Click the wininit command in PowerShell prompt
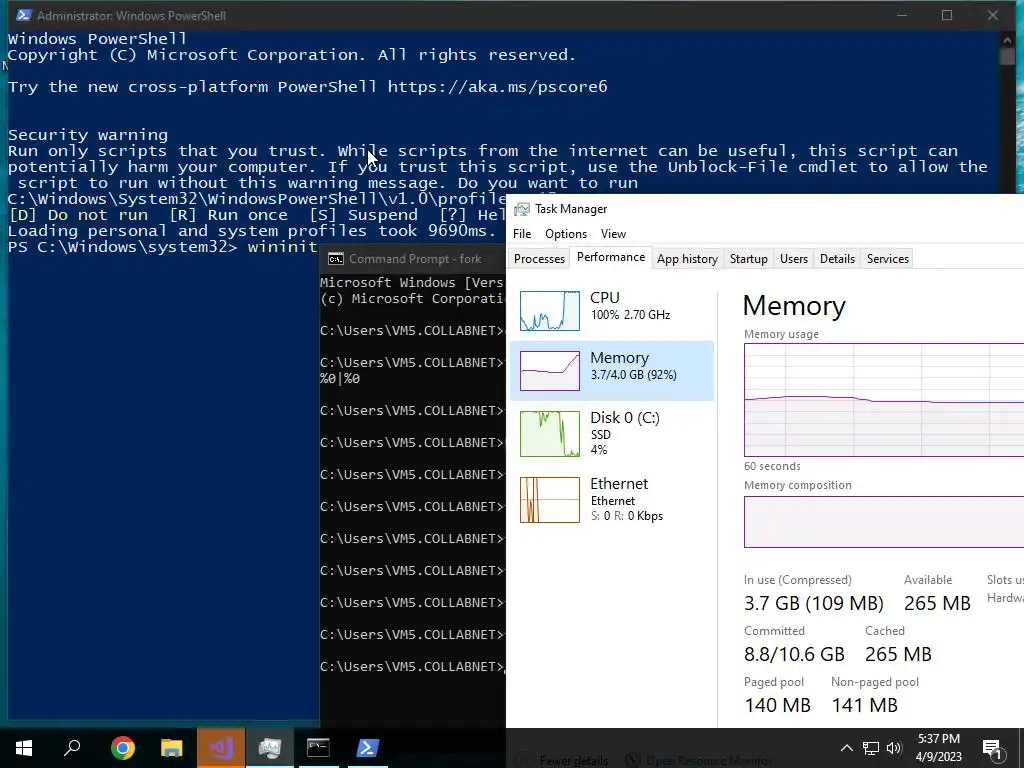 click(x=282, y=247)
